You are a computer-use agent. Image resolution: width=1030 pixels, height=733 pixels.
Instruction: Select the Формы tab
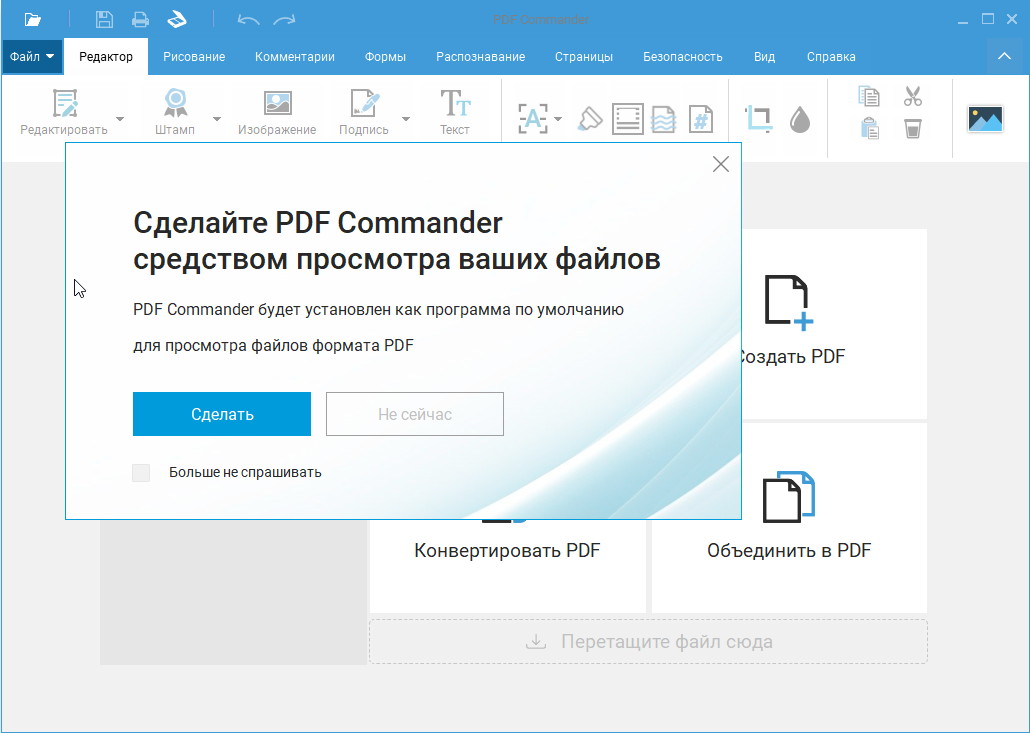386,56
